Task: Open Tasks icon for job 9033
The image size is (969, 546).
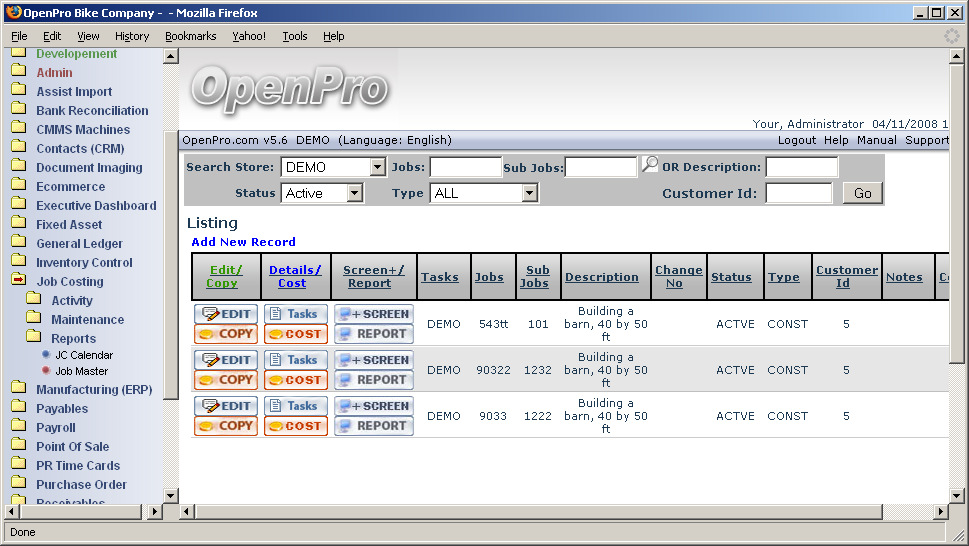Action: point(296,406)
